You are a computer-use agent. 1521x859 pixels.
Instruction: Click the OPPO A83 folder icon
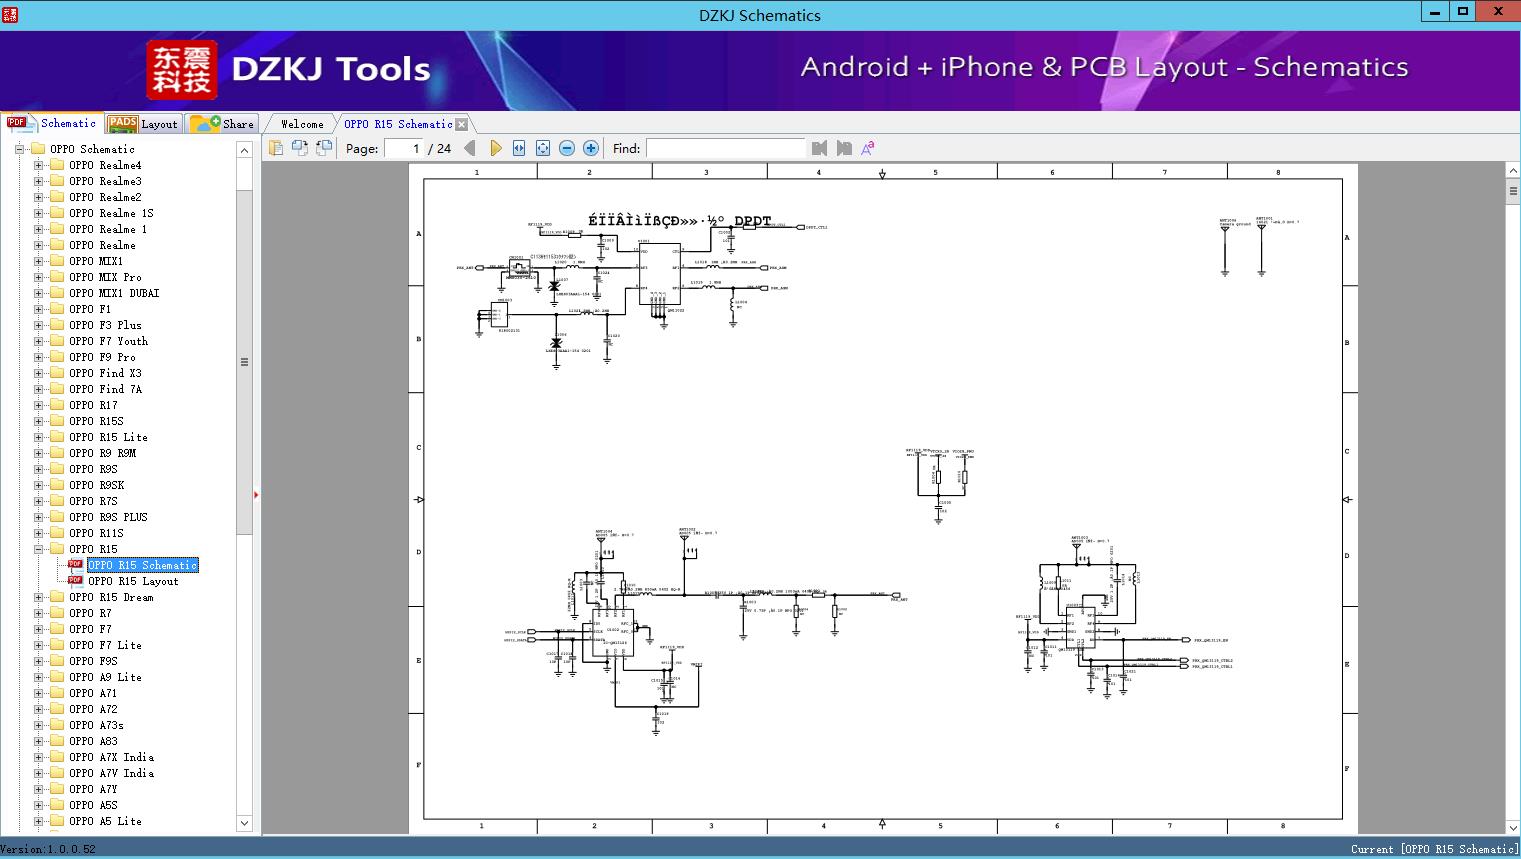(x=57, y=741)
